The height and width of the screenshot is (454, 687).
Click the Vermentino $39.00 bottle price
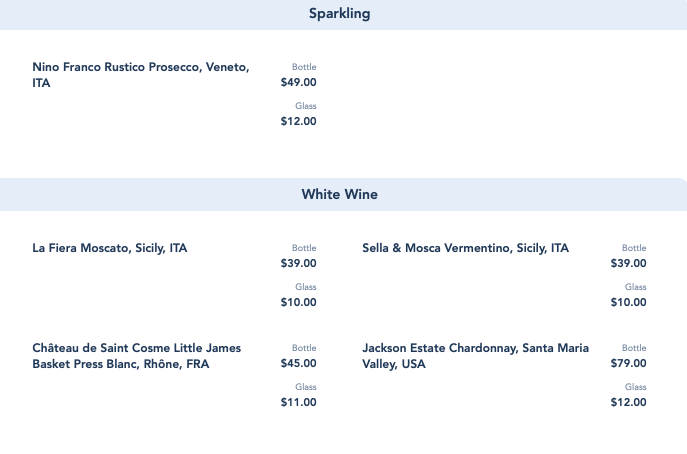point(628,264)
